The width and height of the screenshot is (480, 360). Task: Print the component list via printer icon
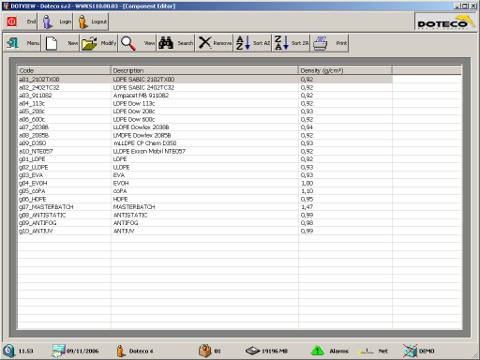[320, 43]
